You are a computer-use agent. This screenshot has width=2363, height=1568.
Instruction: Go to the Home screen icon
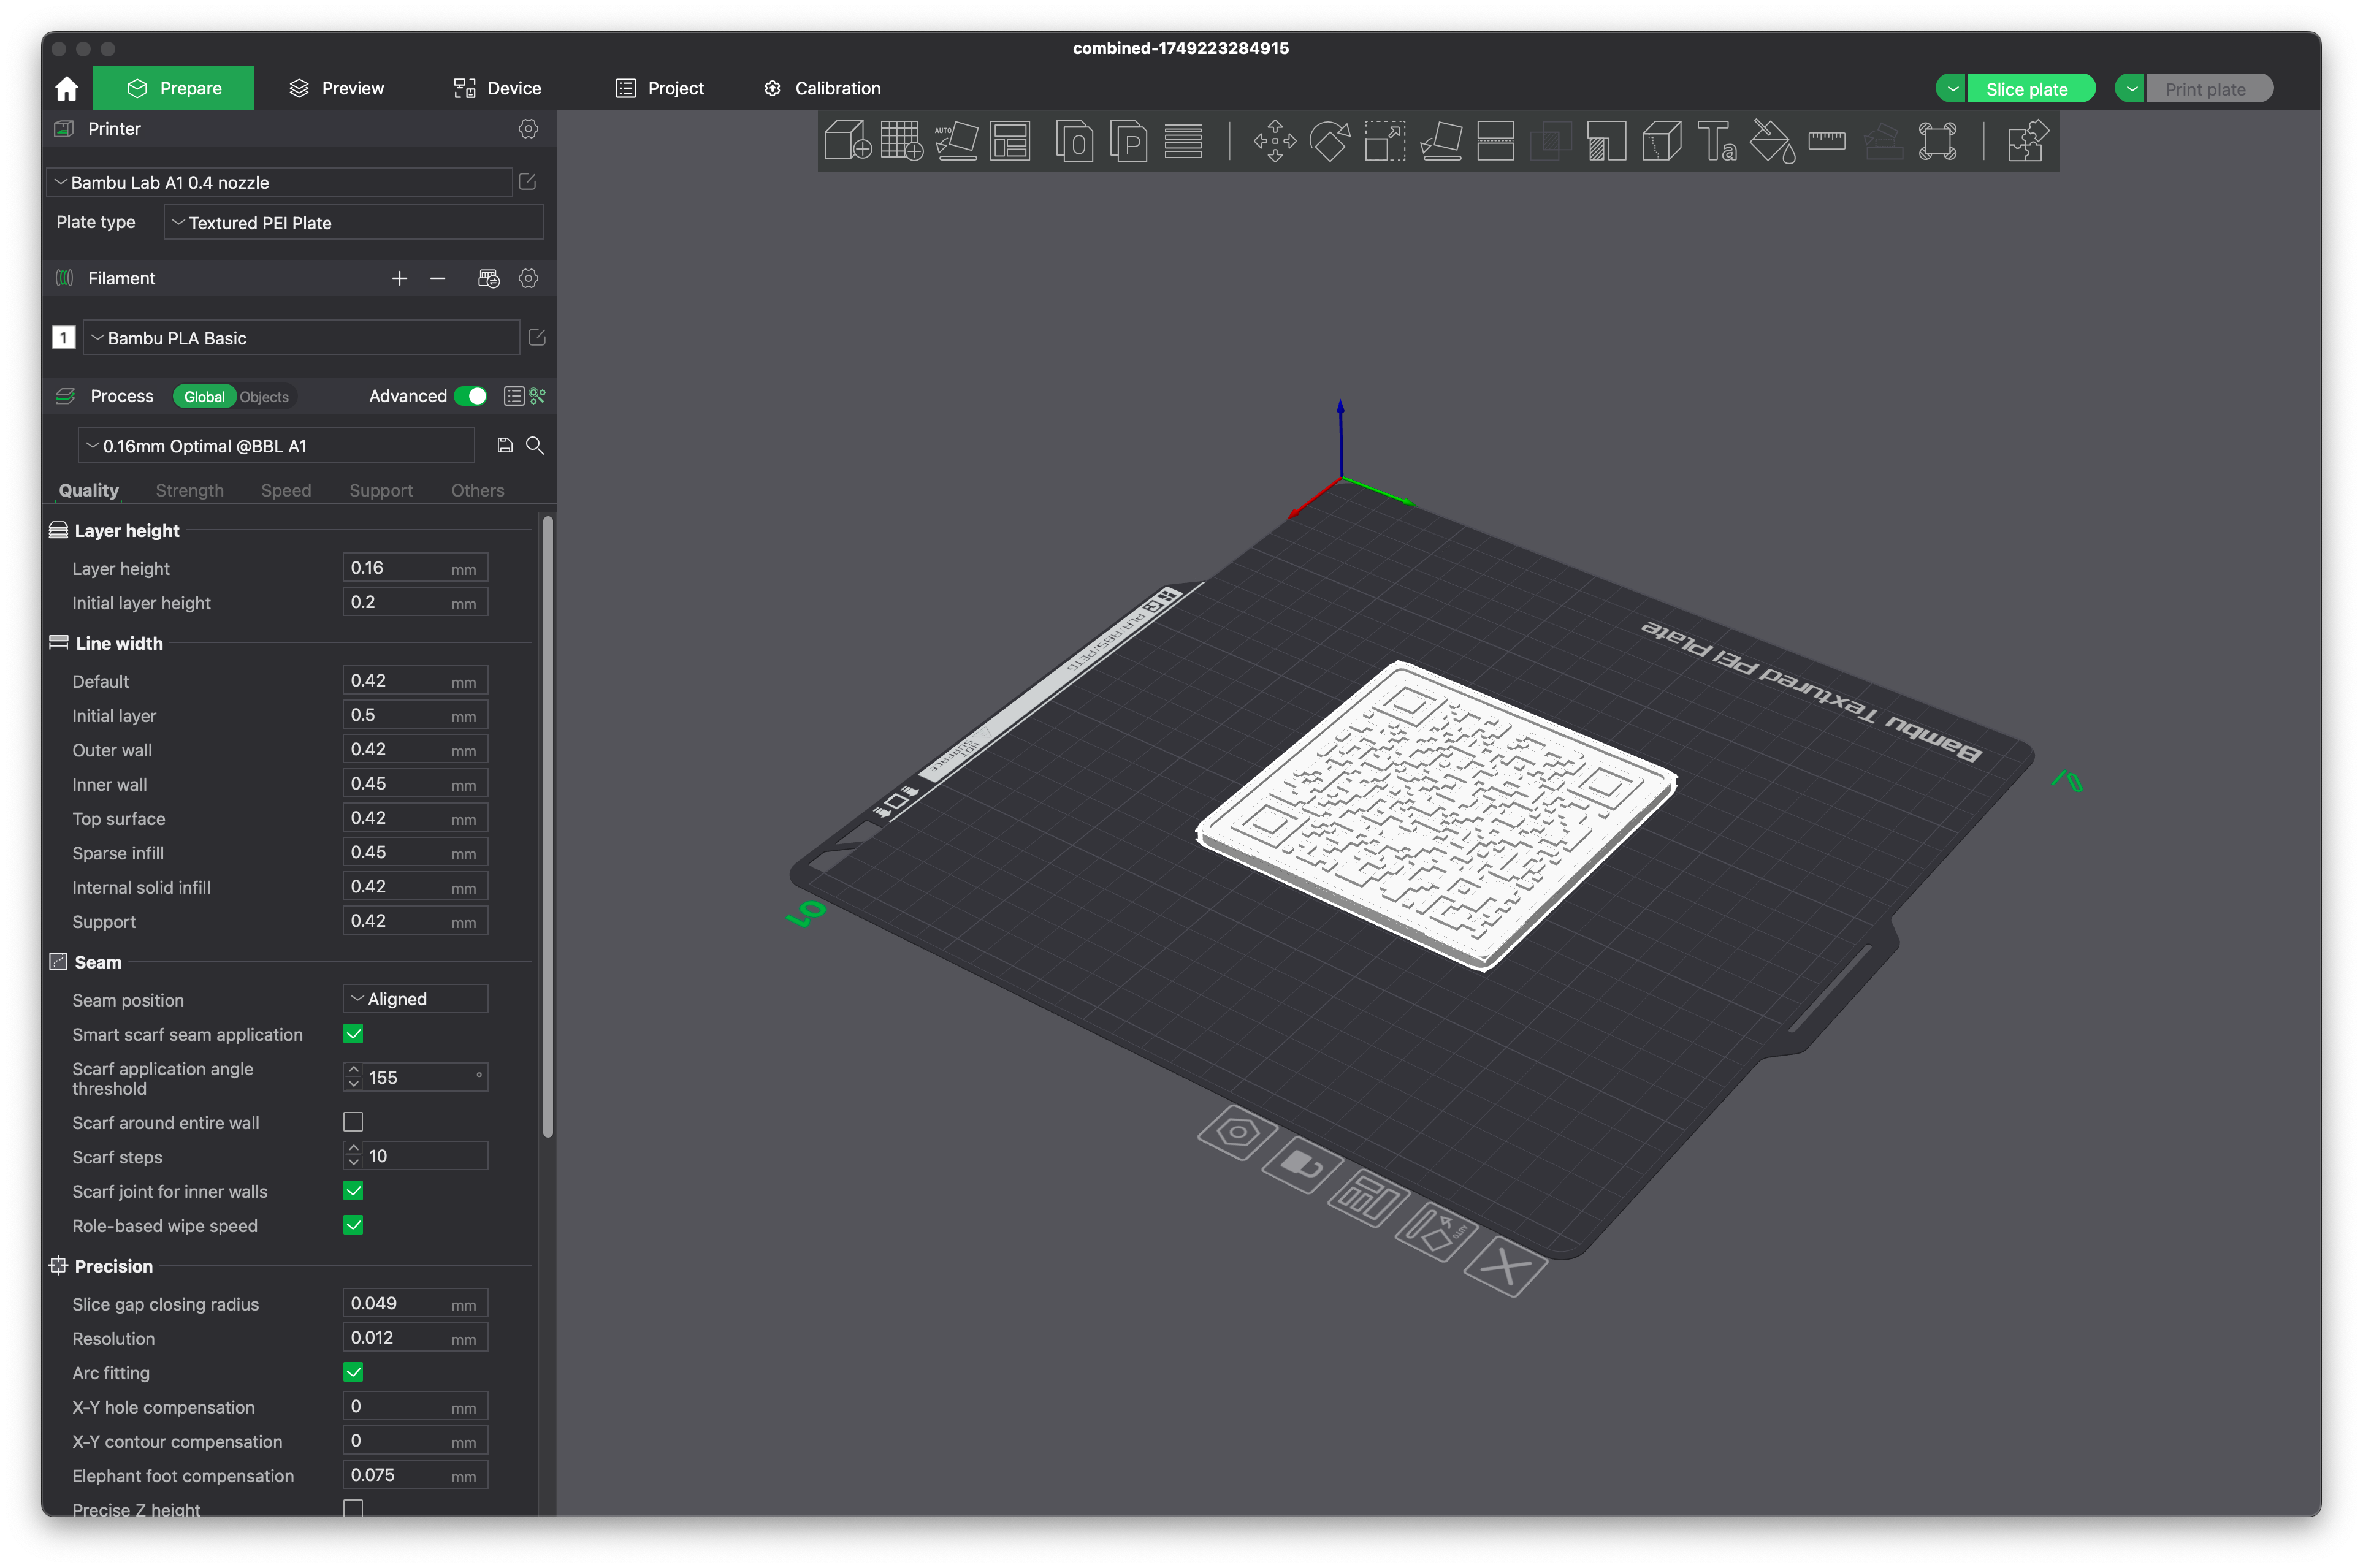[x=67, y=89]
